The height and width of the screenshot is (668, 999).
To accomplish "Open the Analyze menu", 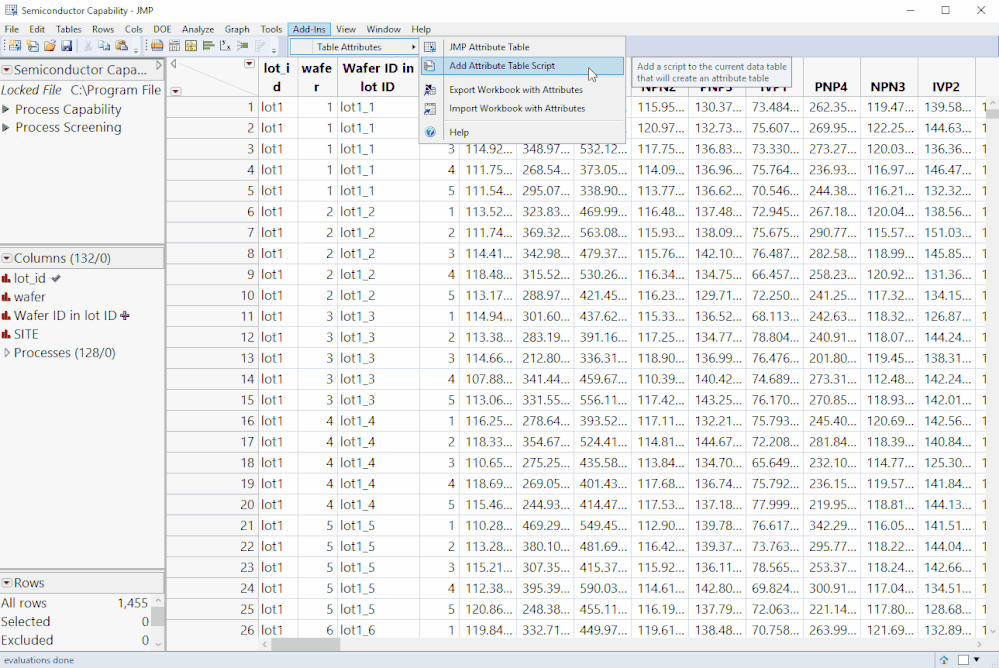I will (197, 29).
